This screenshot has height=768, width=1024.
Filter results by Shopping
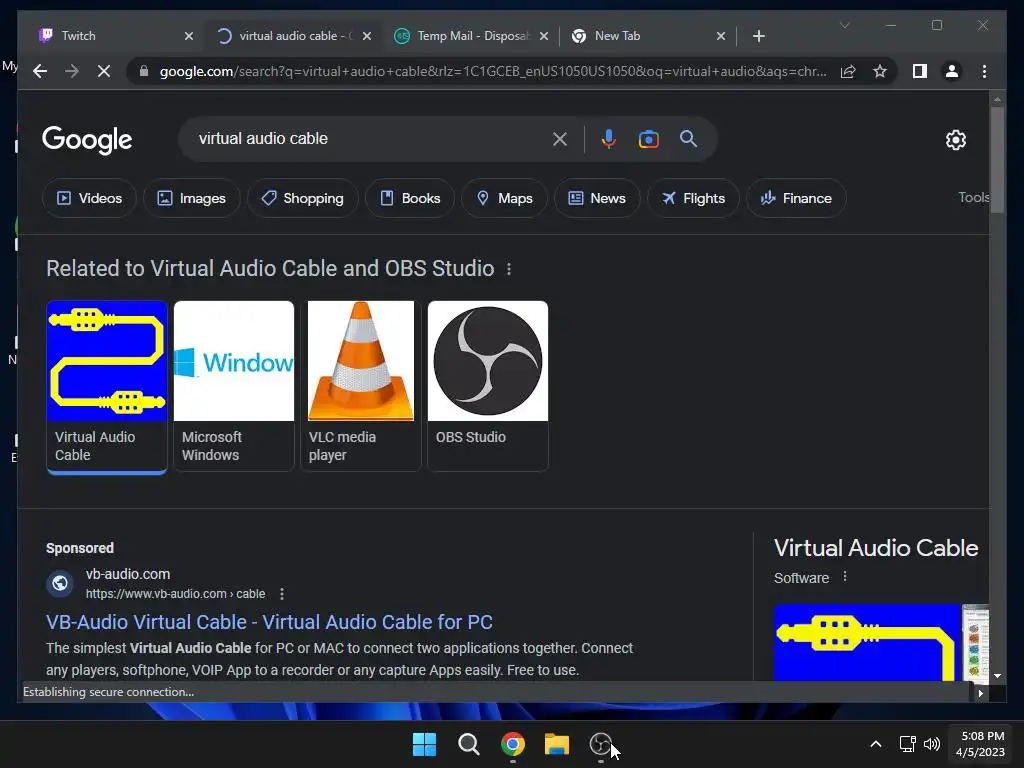tap(302, 198)
